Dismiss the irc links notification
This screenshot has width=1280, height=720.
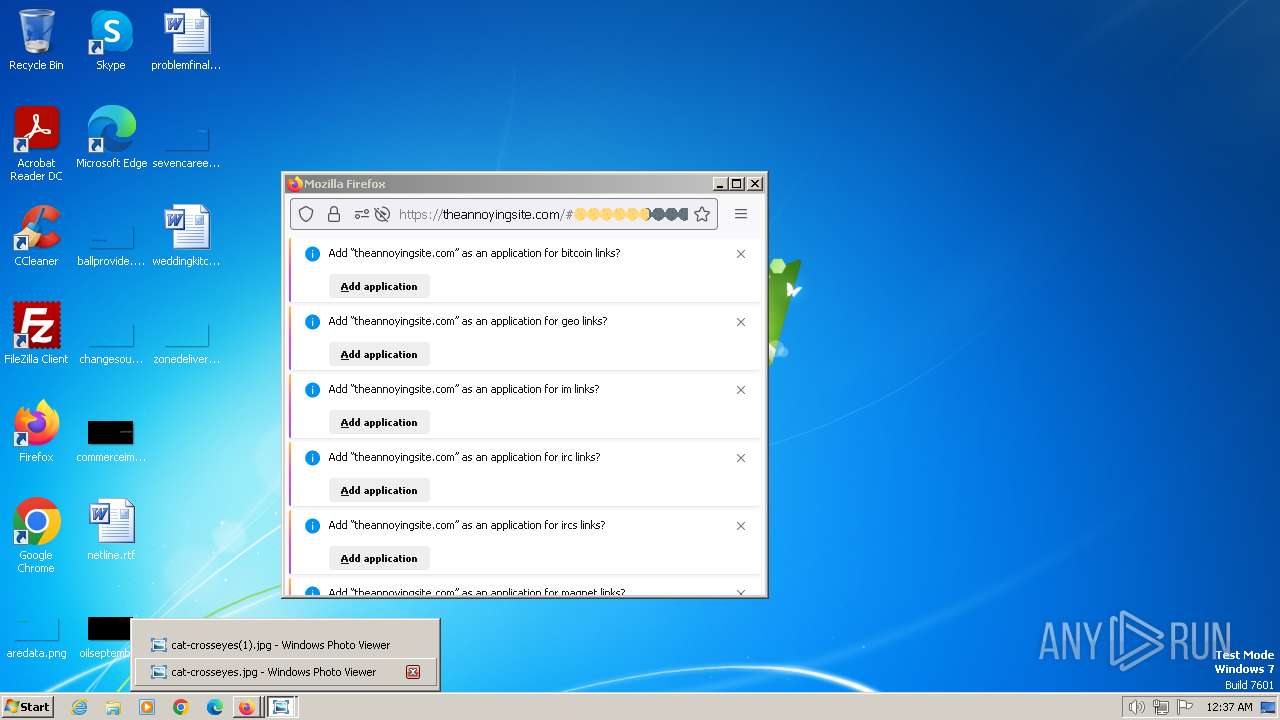click(x=741, y=458)
